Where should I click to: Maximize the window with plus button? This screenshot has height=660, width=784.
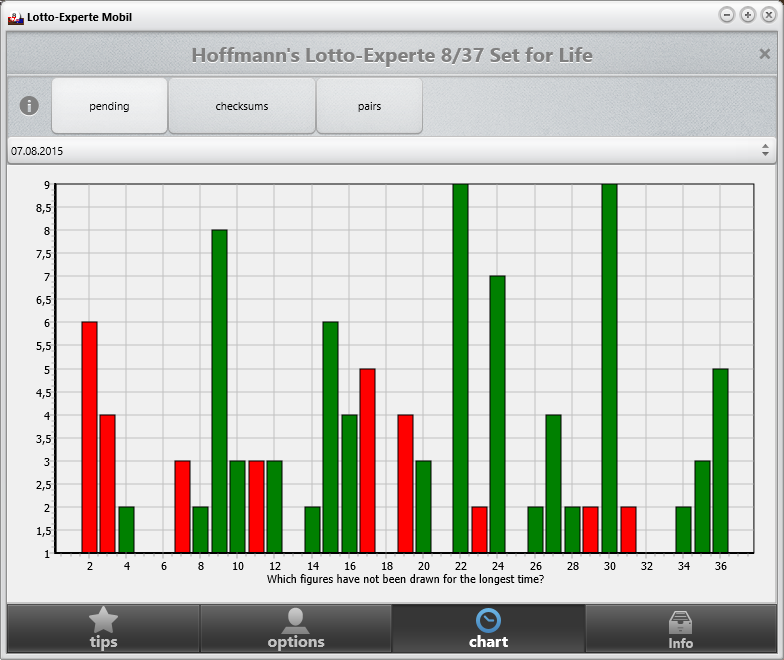(748, 15)
